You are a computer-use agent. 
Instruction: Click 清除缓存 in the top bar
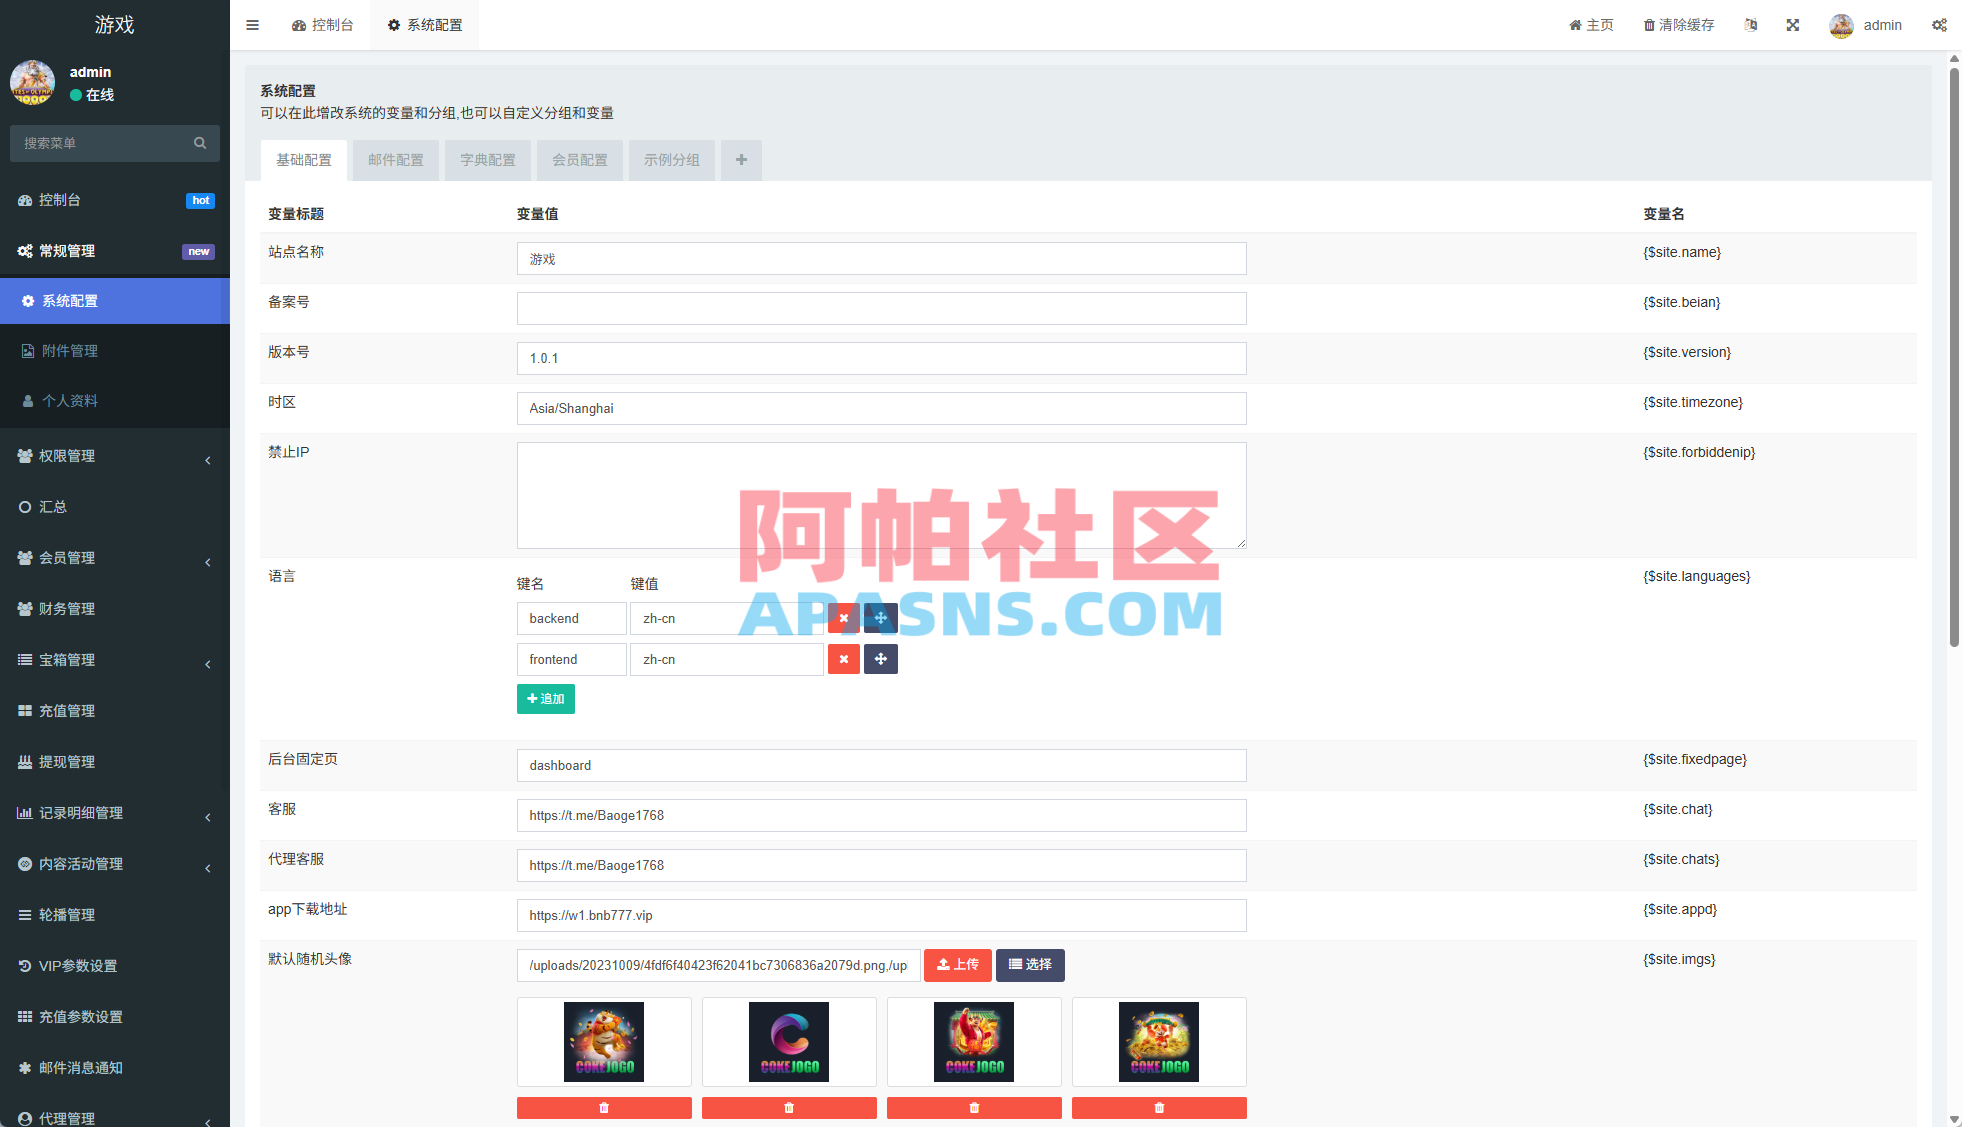pos(1678,25)
